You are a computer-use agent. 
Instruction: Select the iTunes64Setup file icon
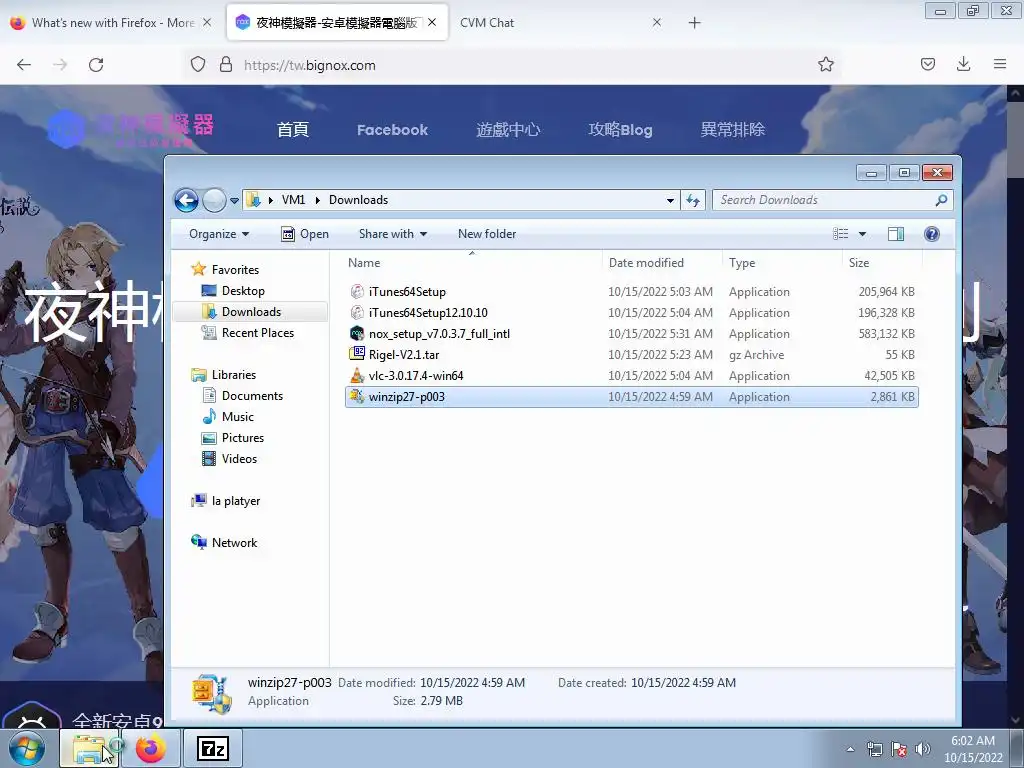coord(357,292)
